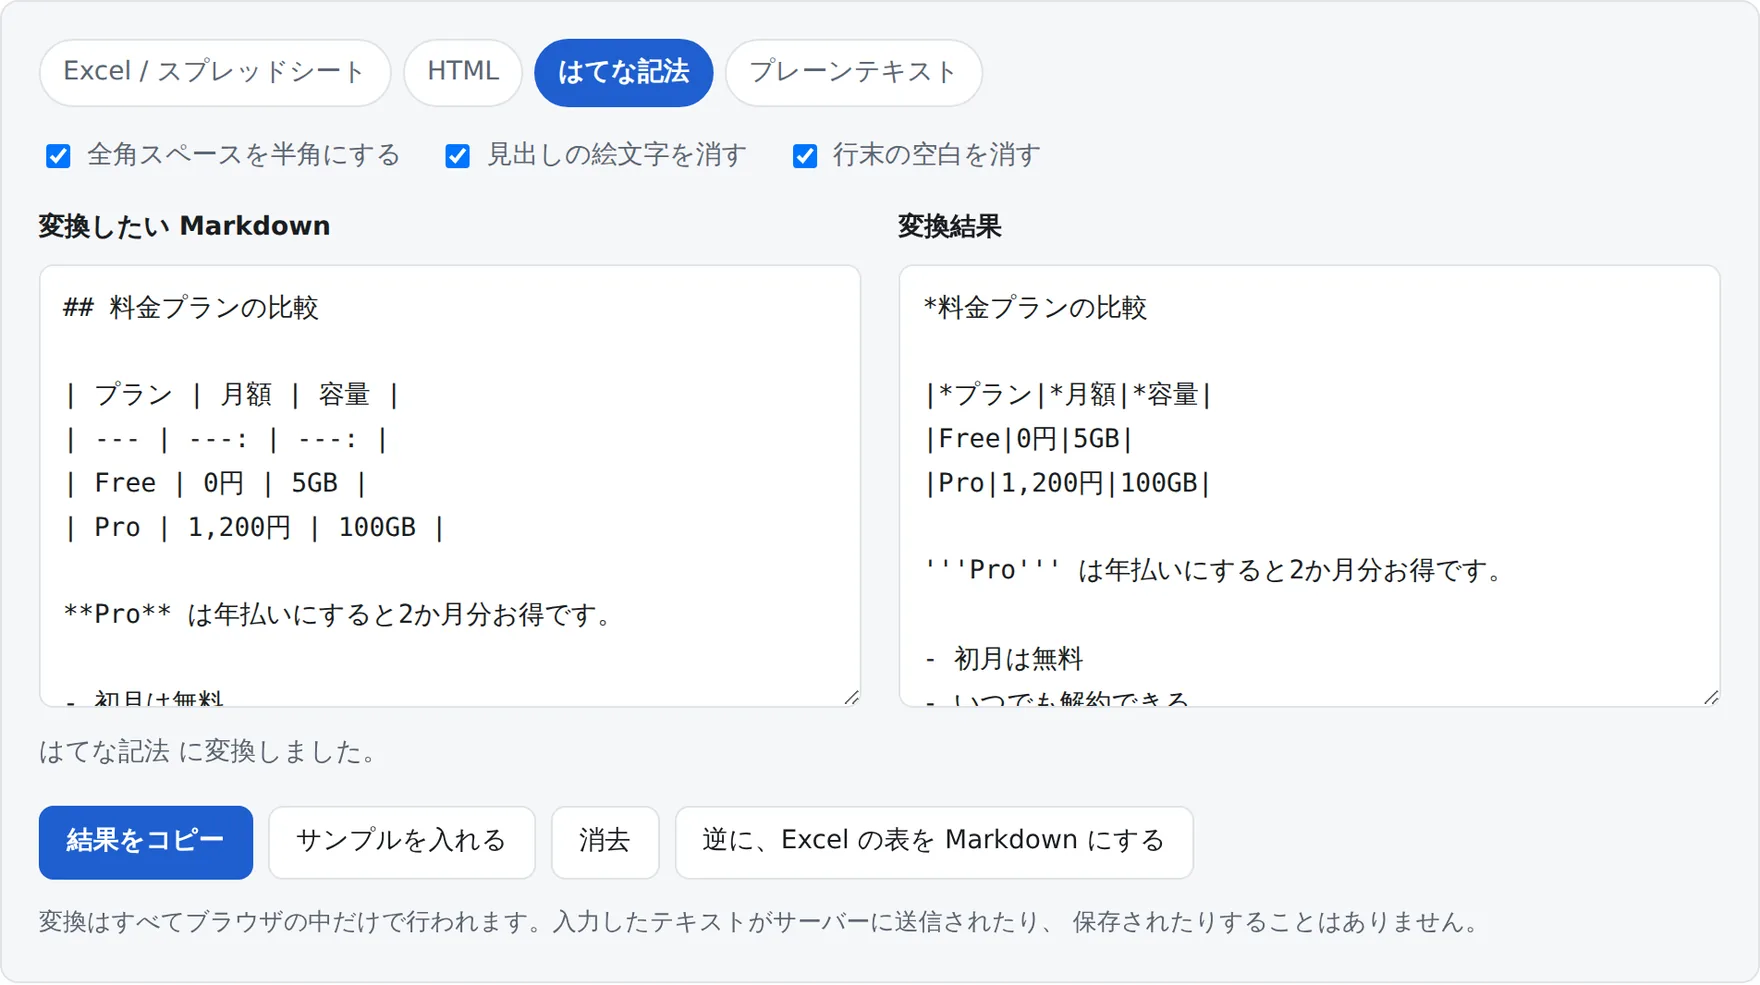Click 結果をコピー button

tap(146, 842)
